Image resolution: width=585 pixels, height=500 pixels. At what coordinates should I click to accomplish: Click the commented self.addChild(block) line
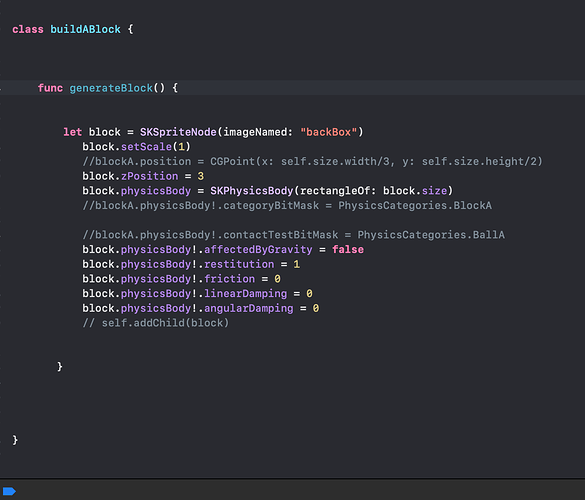(x=156, y=323)
